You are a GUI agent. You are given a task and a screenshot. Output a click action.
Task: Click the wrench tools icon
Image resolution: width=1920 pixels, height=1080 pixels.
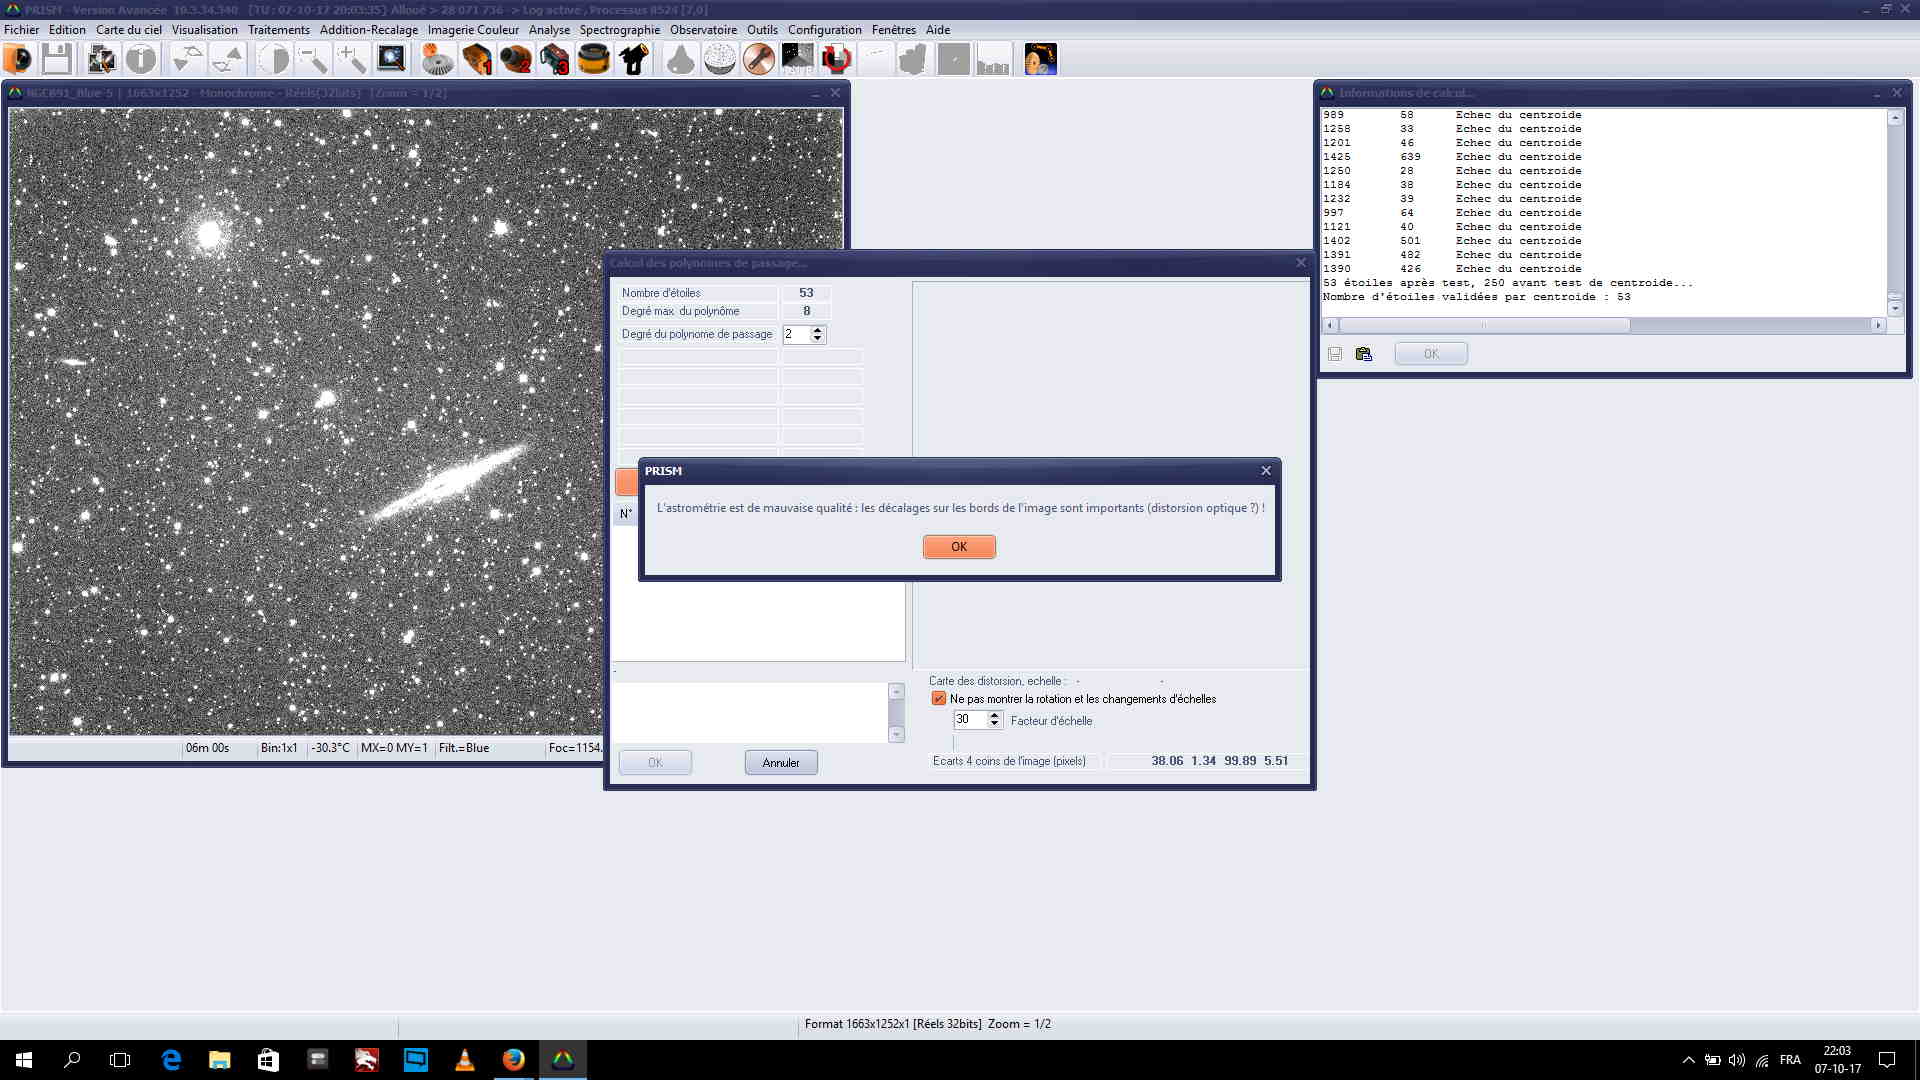pos(759,59)
